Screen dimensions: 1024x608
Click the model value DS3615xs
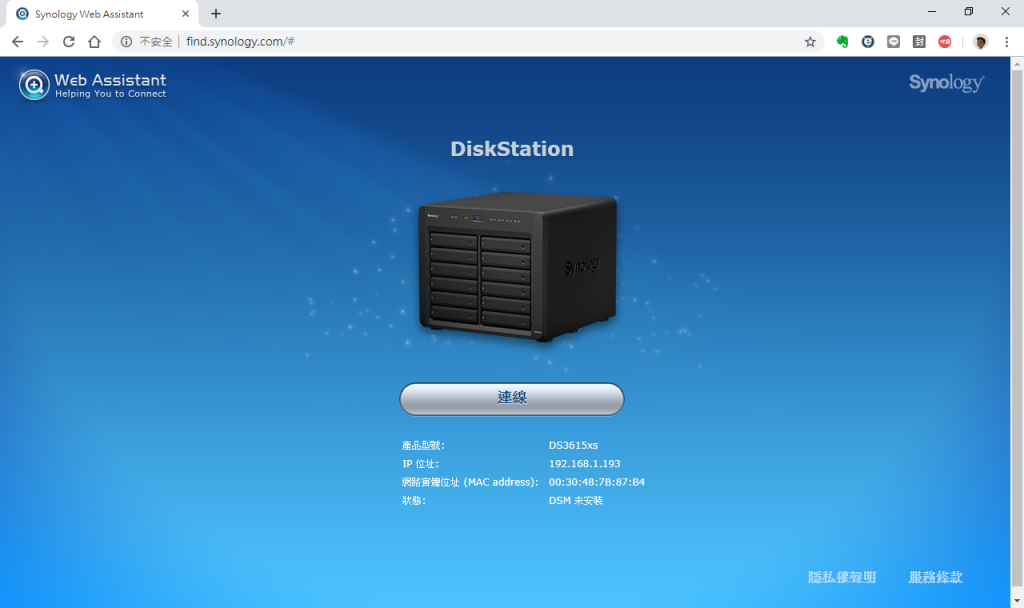pos(573,445)
